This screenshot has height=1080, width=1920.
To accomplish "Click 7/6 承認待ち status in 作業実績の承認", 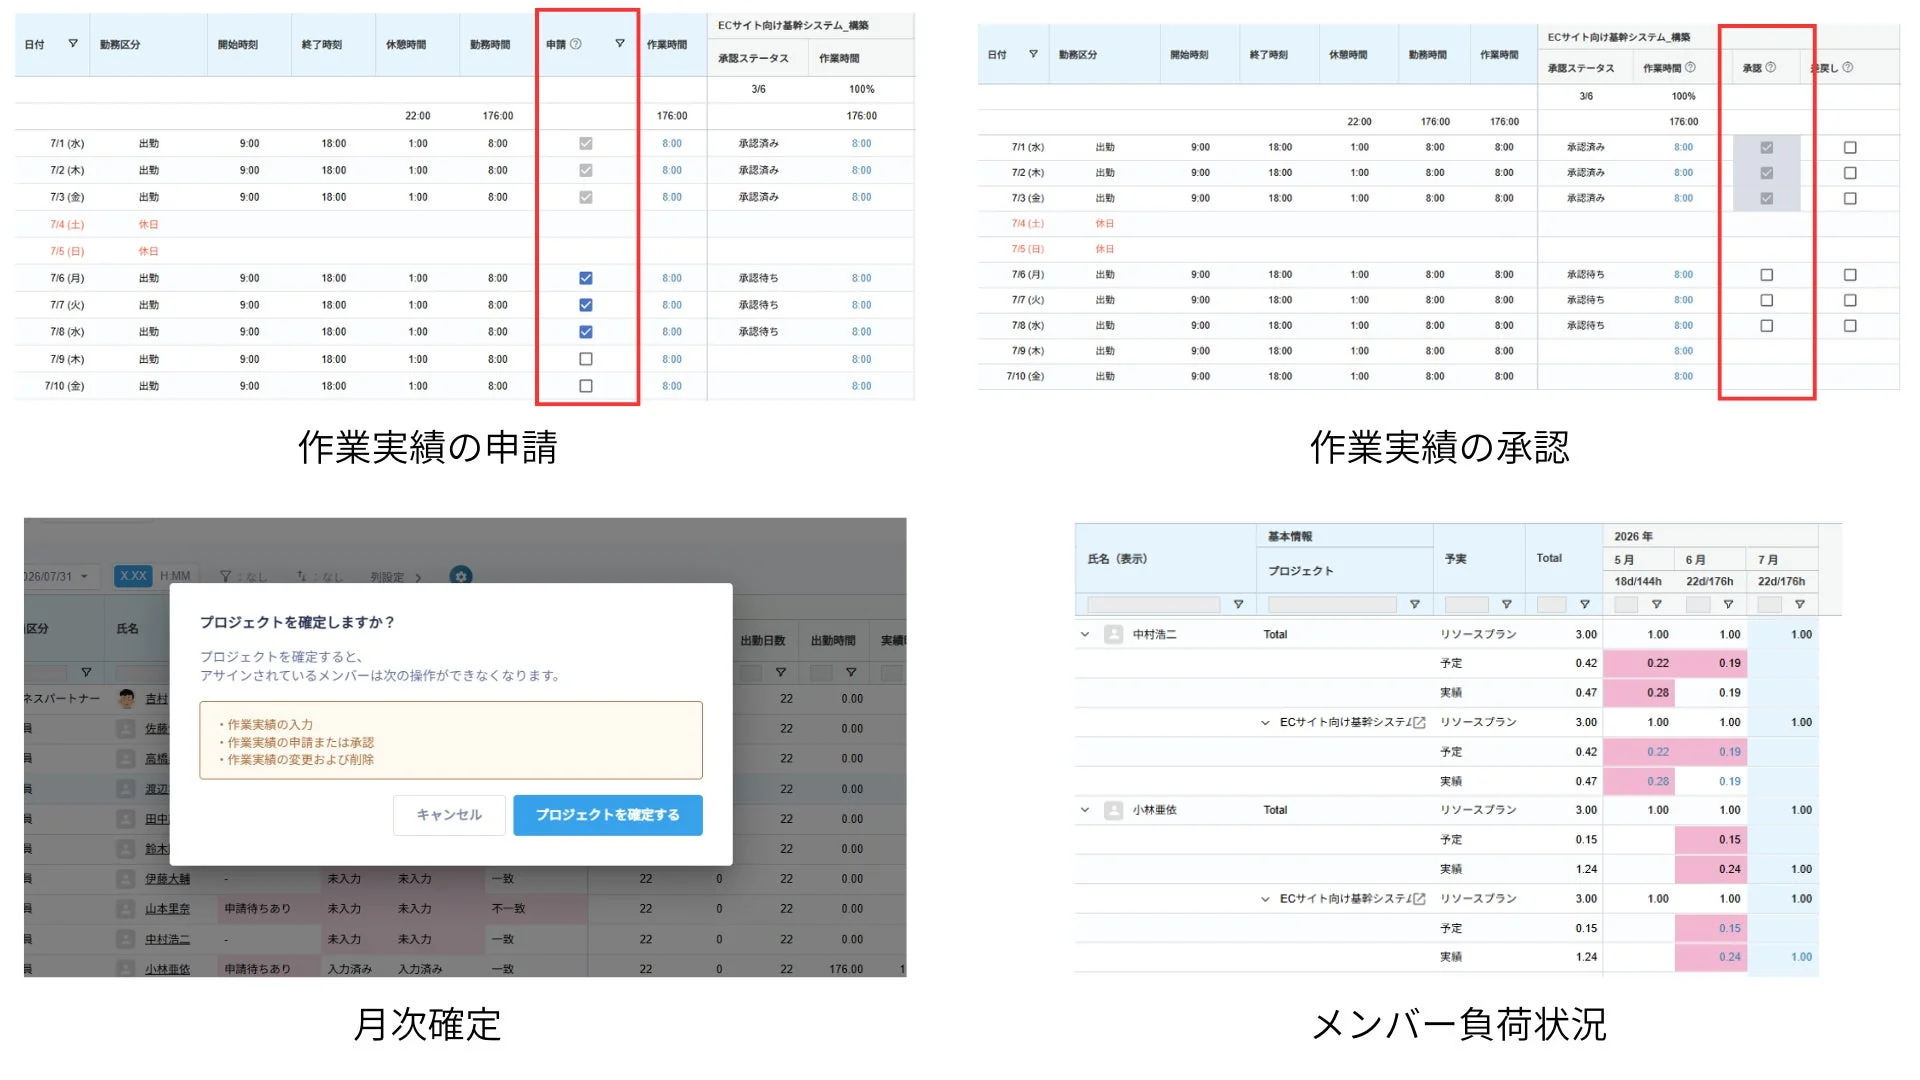I will click(1585, 275).
